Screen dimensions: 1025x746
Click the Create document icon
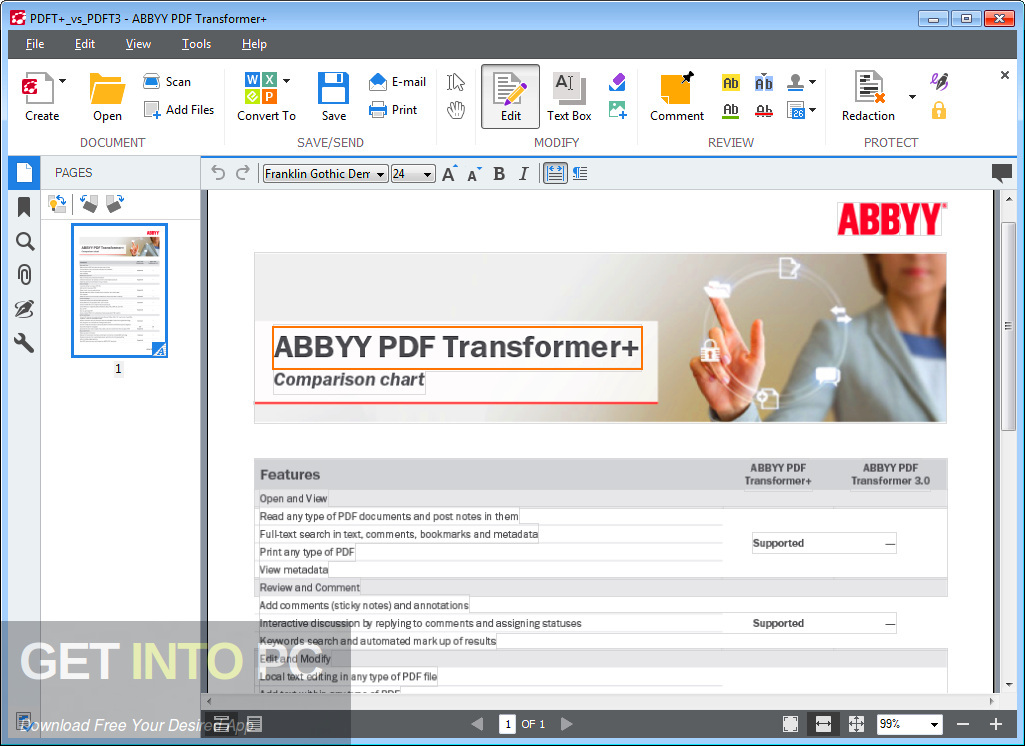38,89
